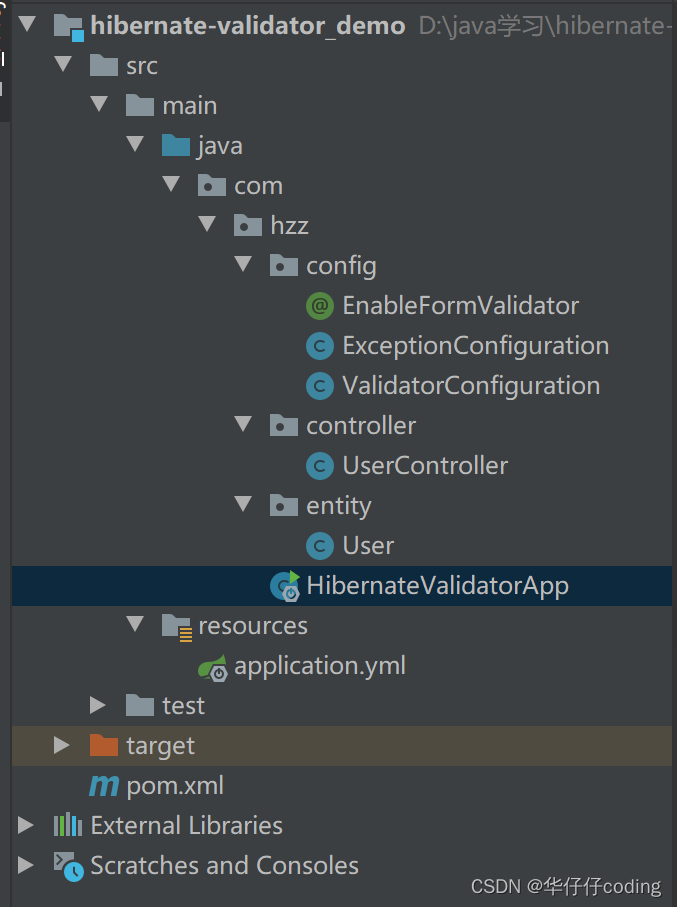
Task: Expand the target folder
Action: tap(62, 746)
